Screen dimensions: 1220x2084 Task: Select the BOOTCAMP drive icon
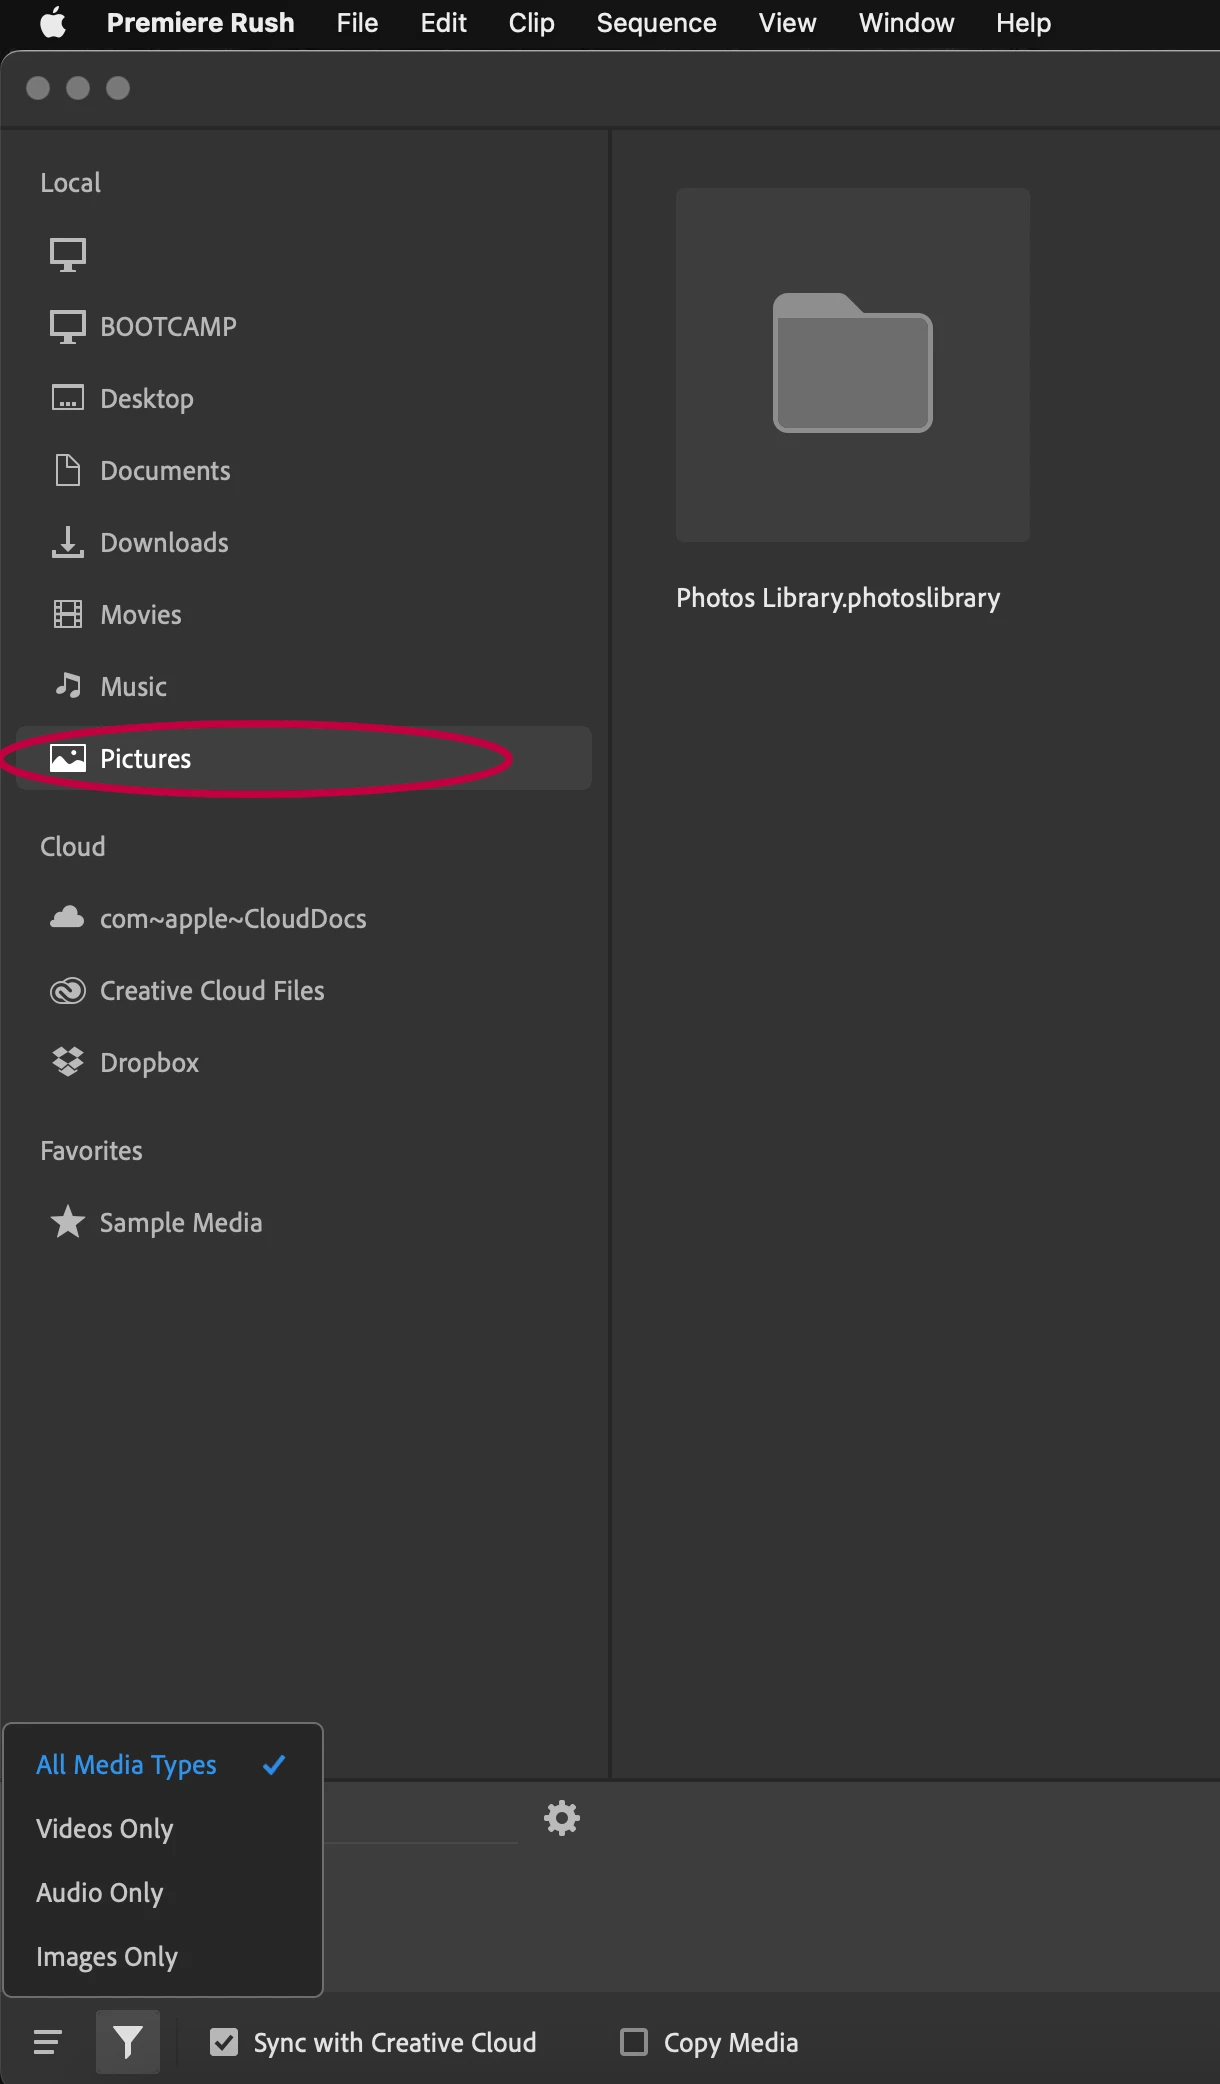pos(68,327)
